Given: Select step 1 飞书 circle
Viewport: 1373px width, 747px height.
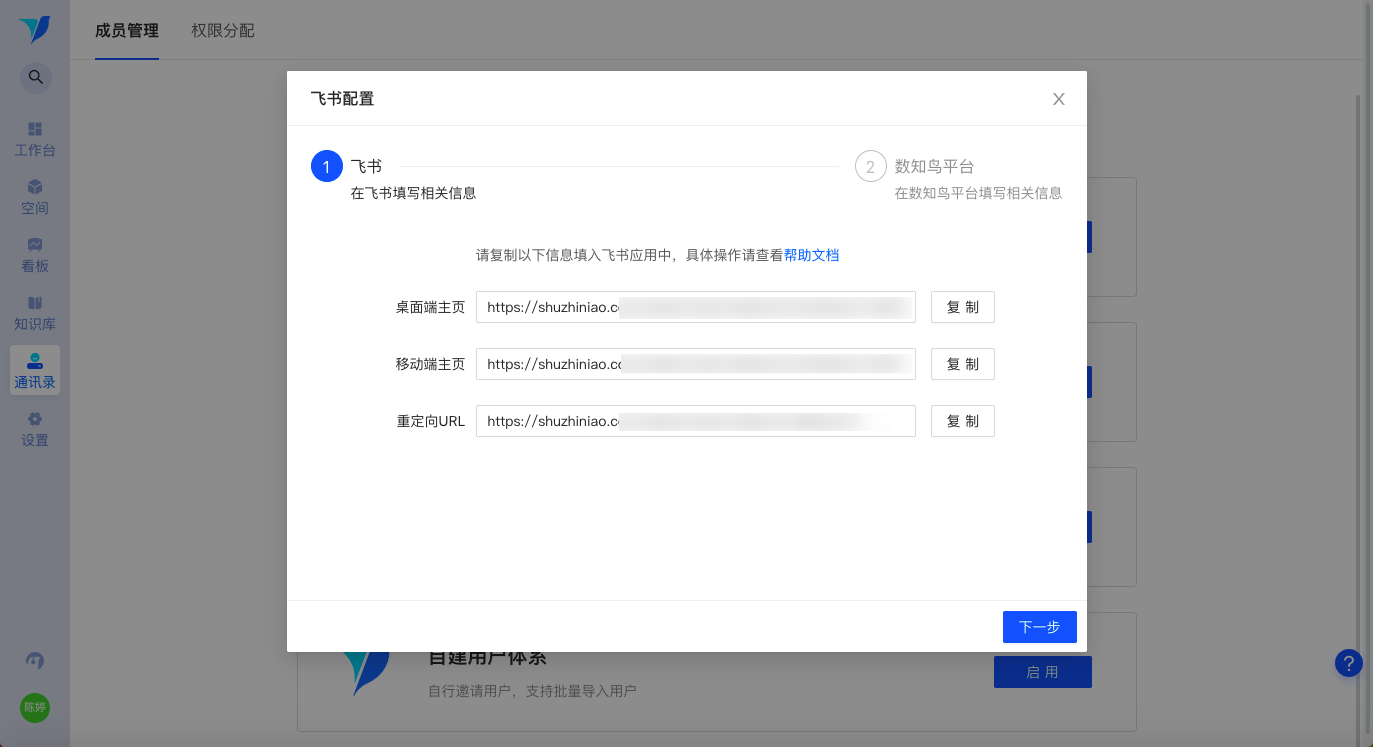Looking at the screenshot, I should coord(327,166).
